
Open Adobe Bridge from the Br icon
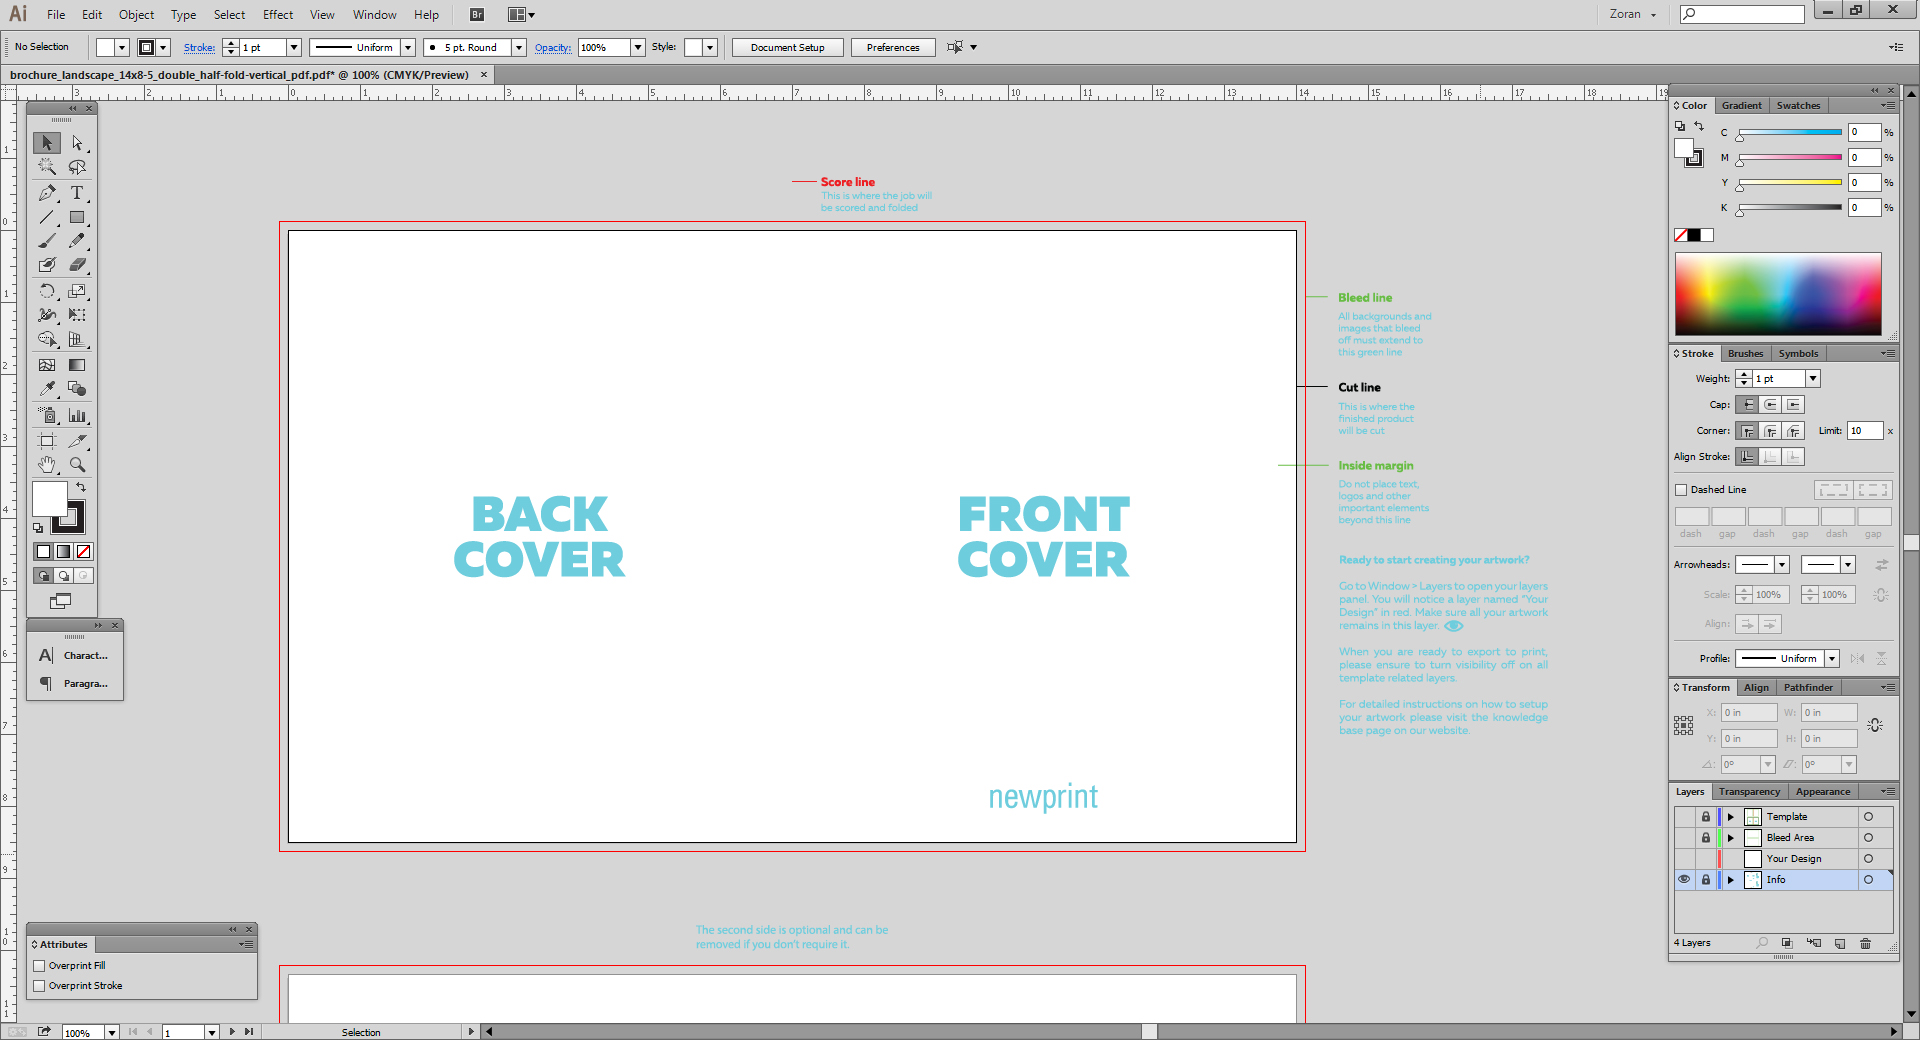[477, 14]
